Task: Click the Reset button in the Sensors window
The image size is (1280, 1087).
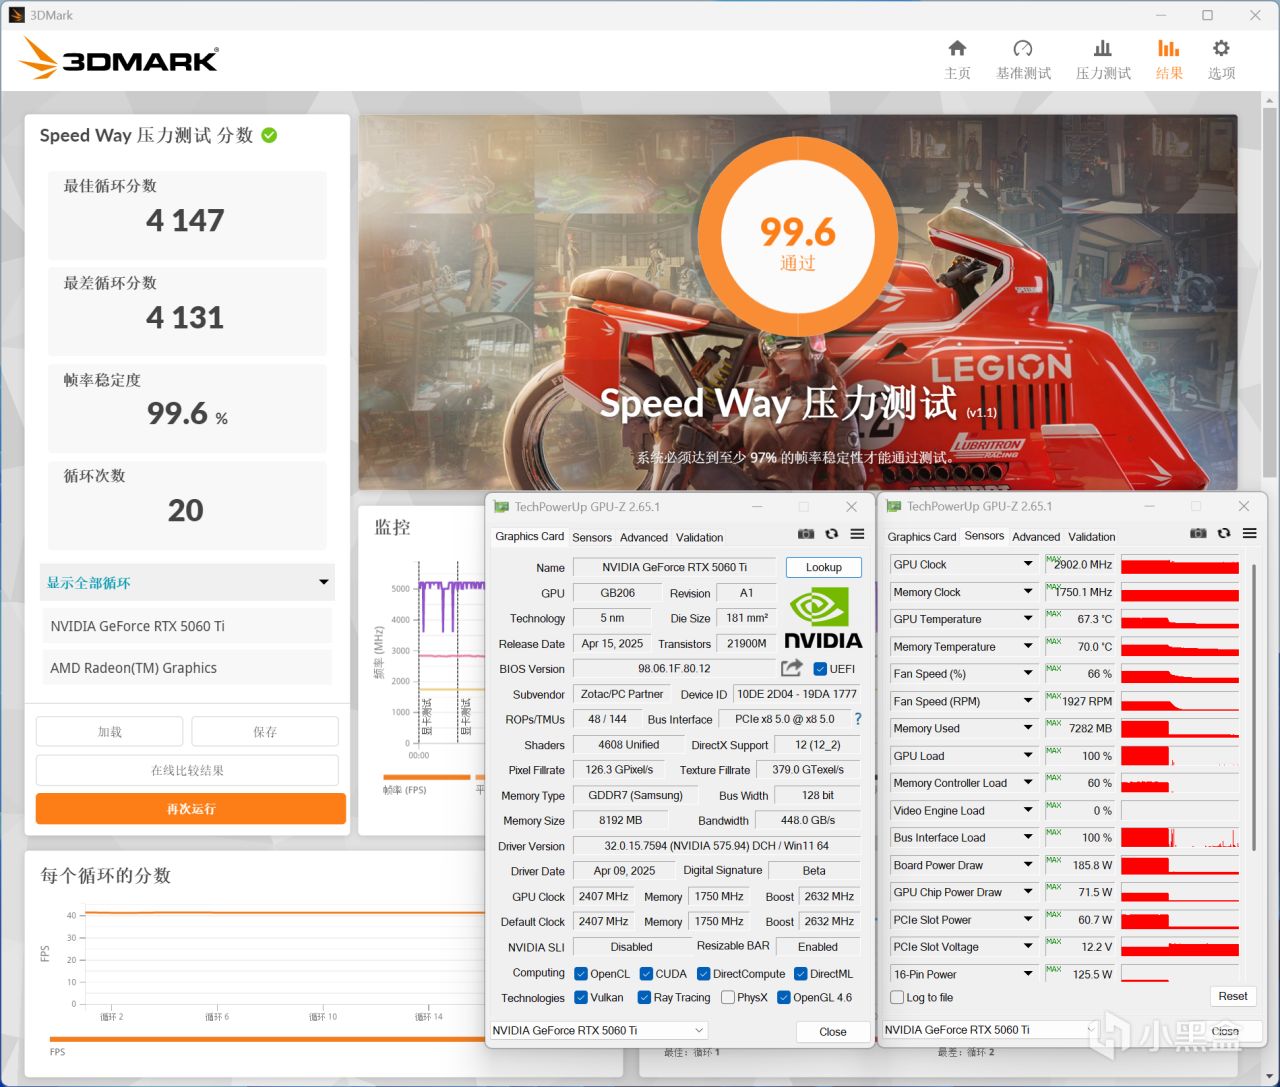Action: [1233, 996]
